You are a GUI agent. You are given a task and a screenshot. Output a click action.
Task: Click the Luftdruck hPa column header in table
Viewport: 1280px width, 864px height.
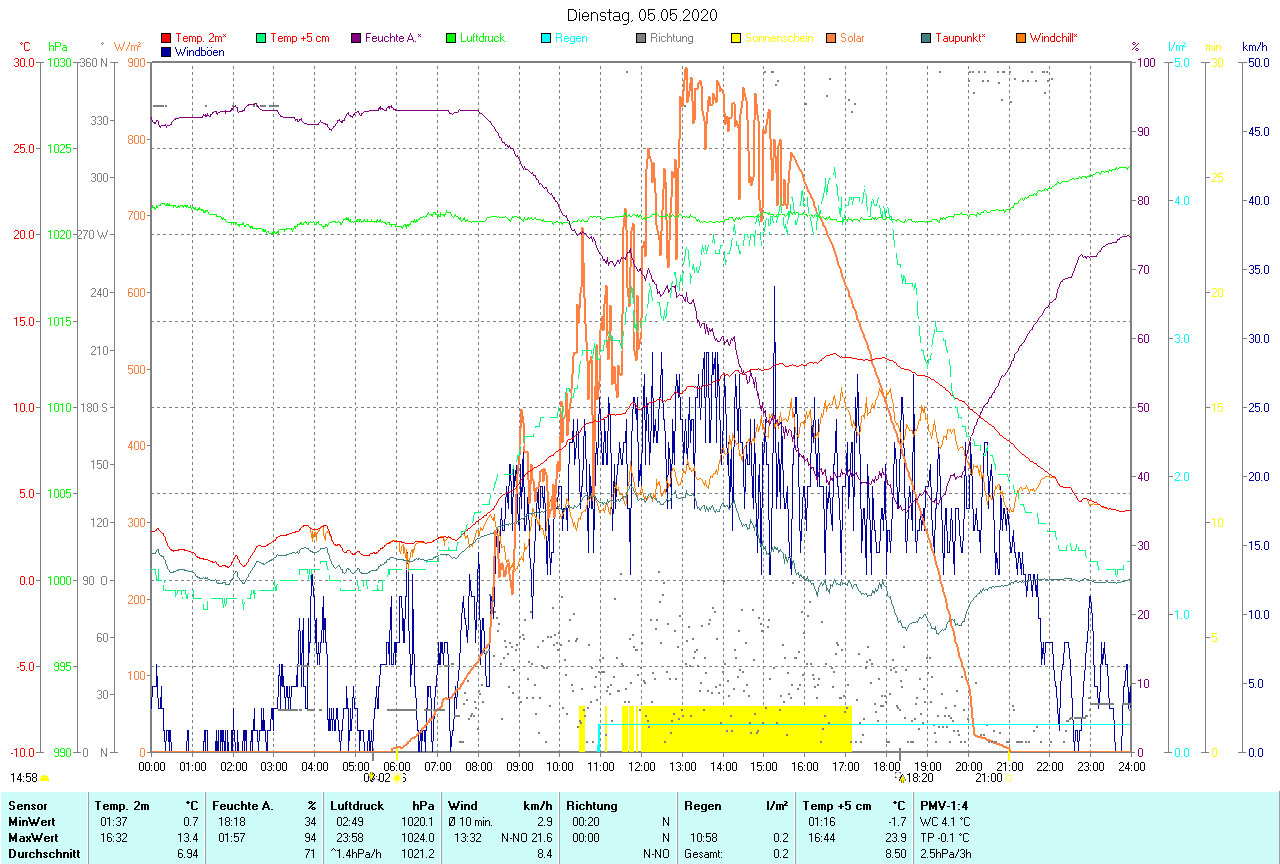(x=382, y=806)
